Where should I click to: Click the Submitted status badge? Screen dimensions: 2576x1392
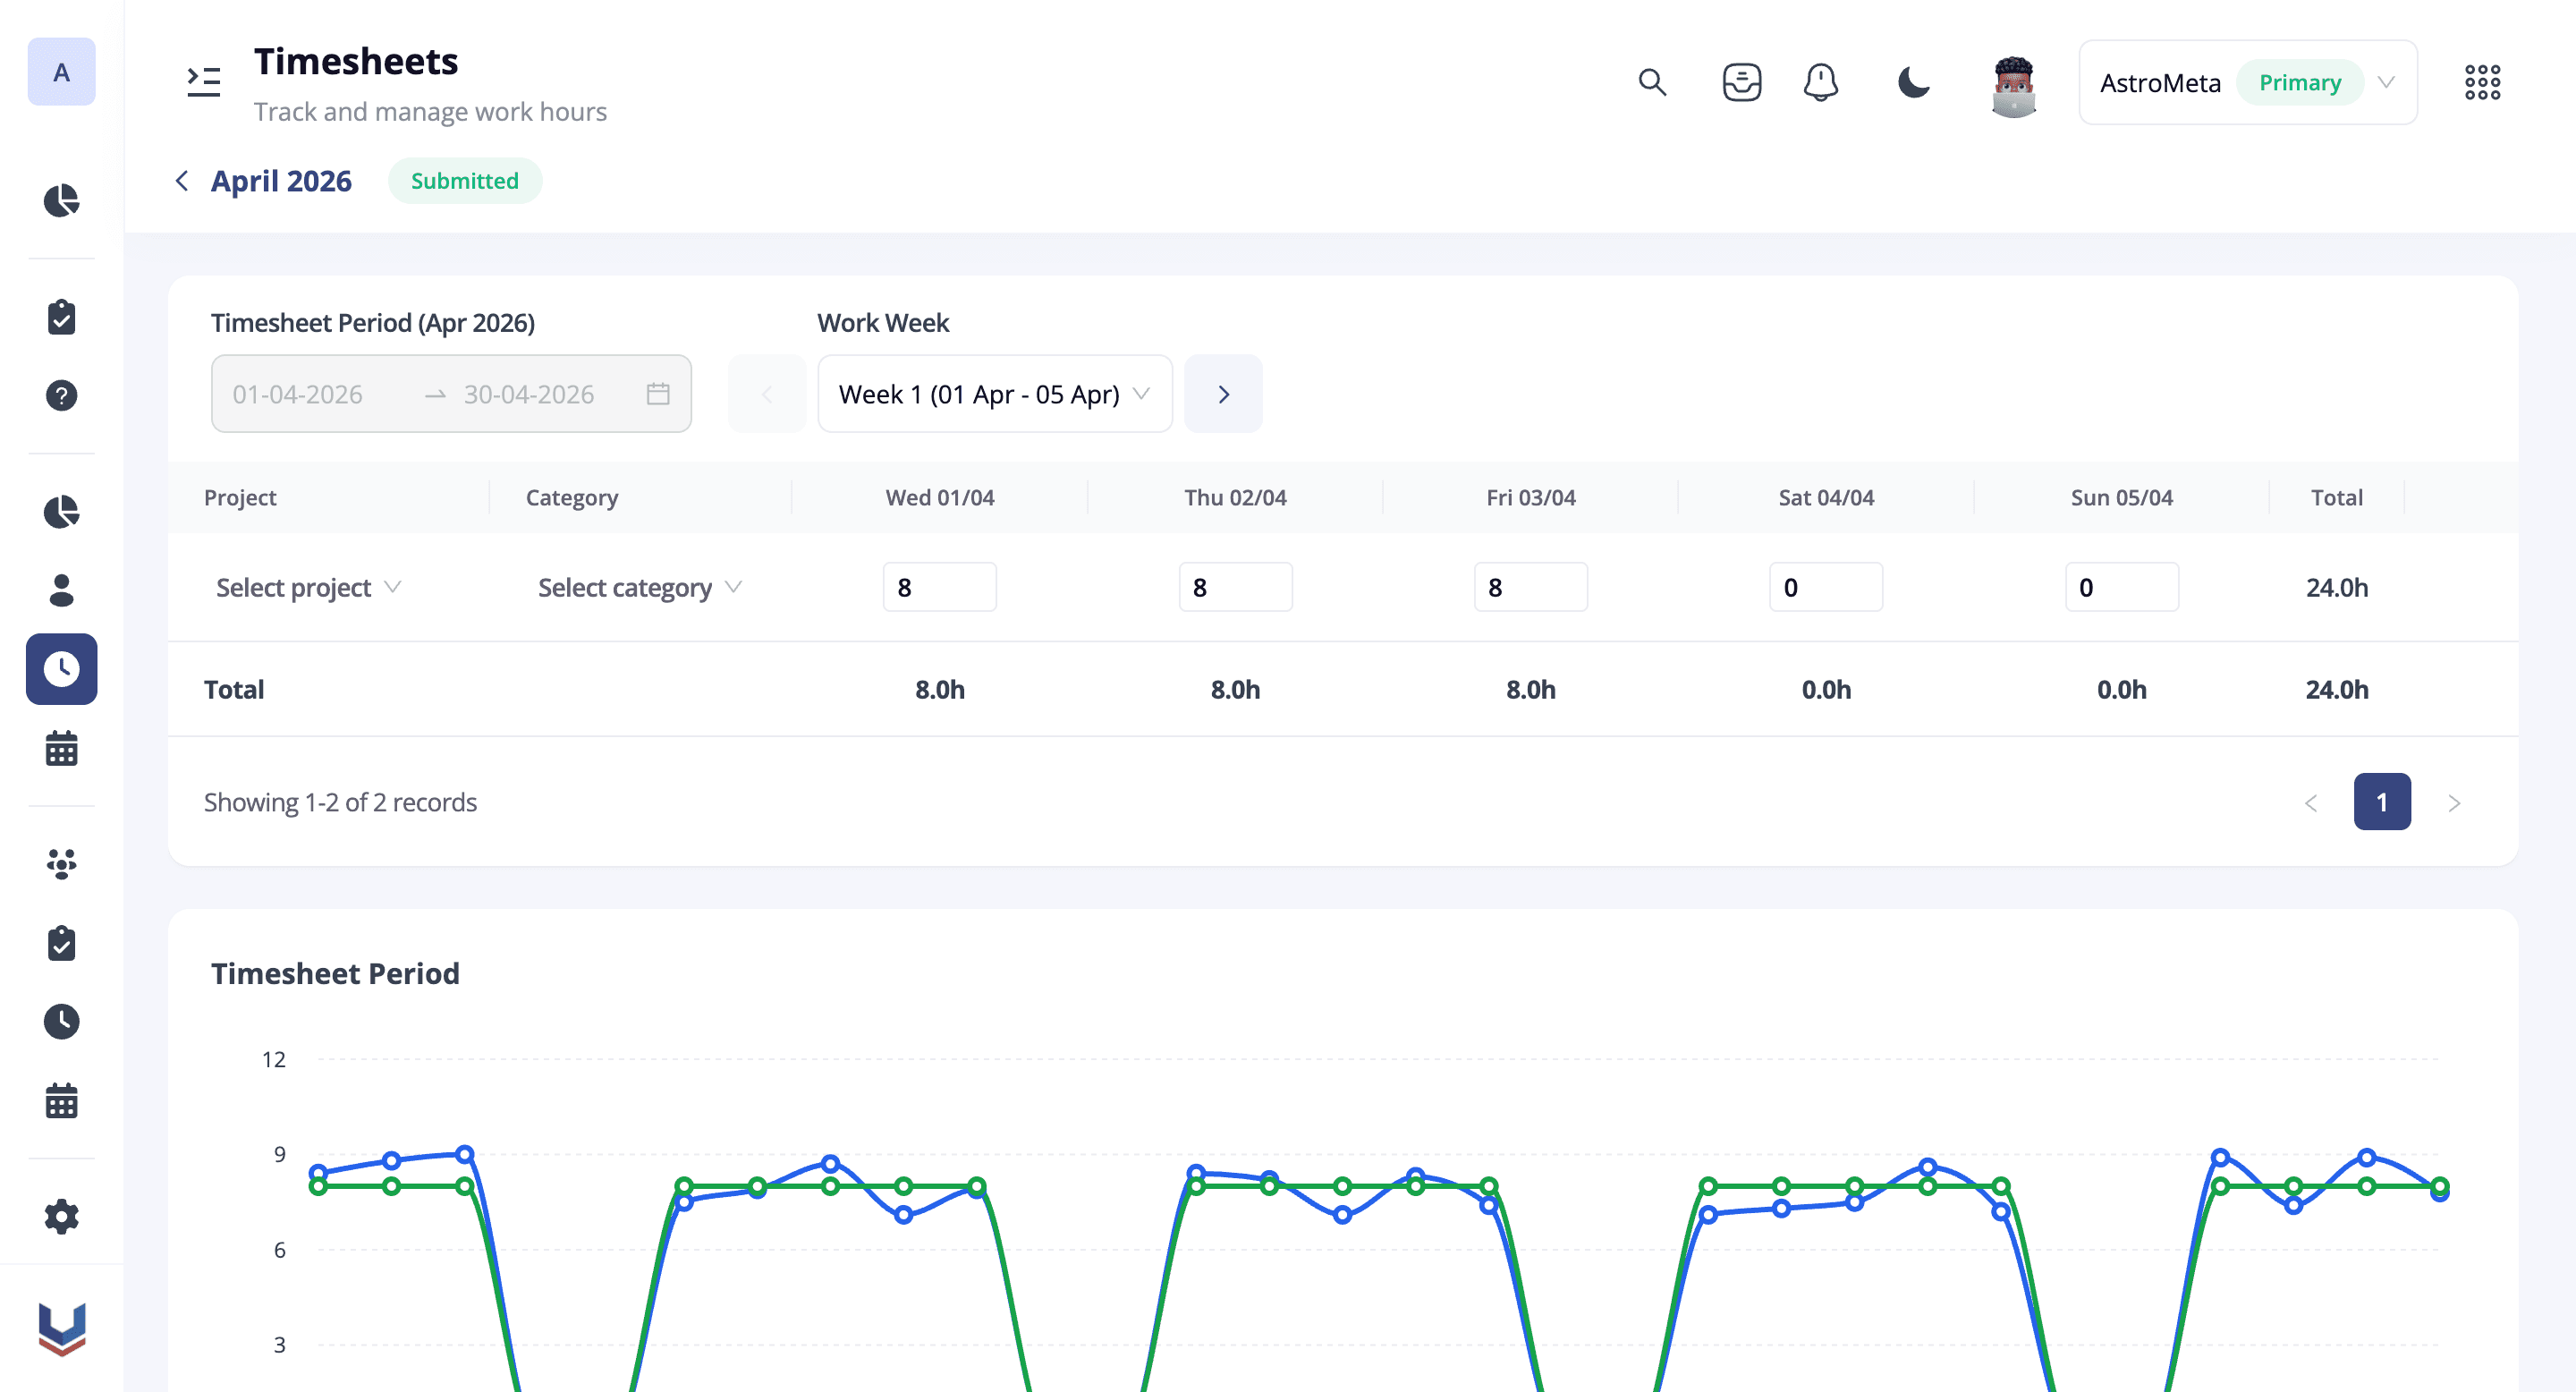point(465,181)
